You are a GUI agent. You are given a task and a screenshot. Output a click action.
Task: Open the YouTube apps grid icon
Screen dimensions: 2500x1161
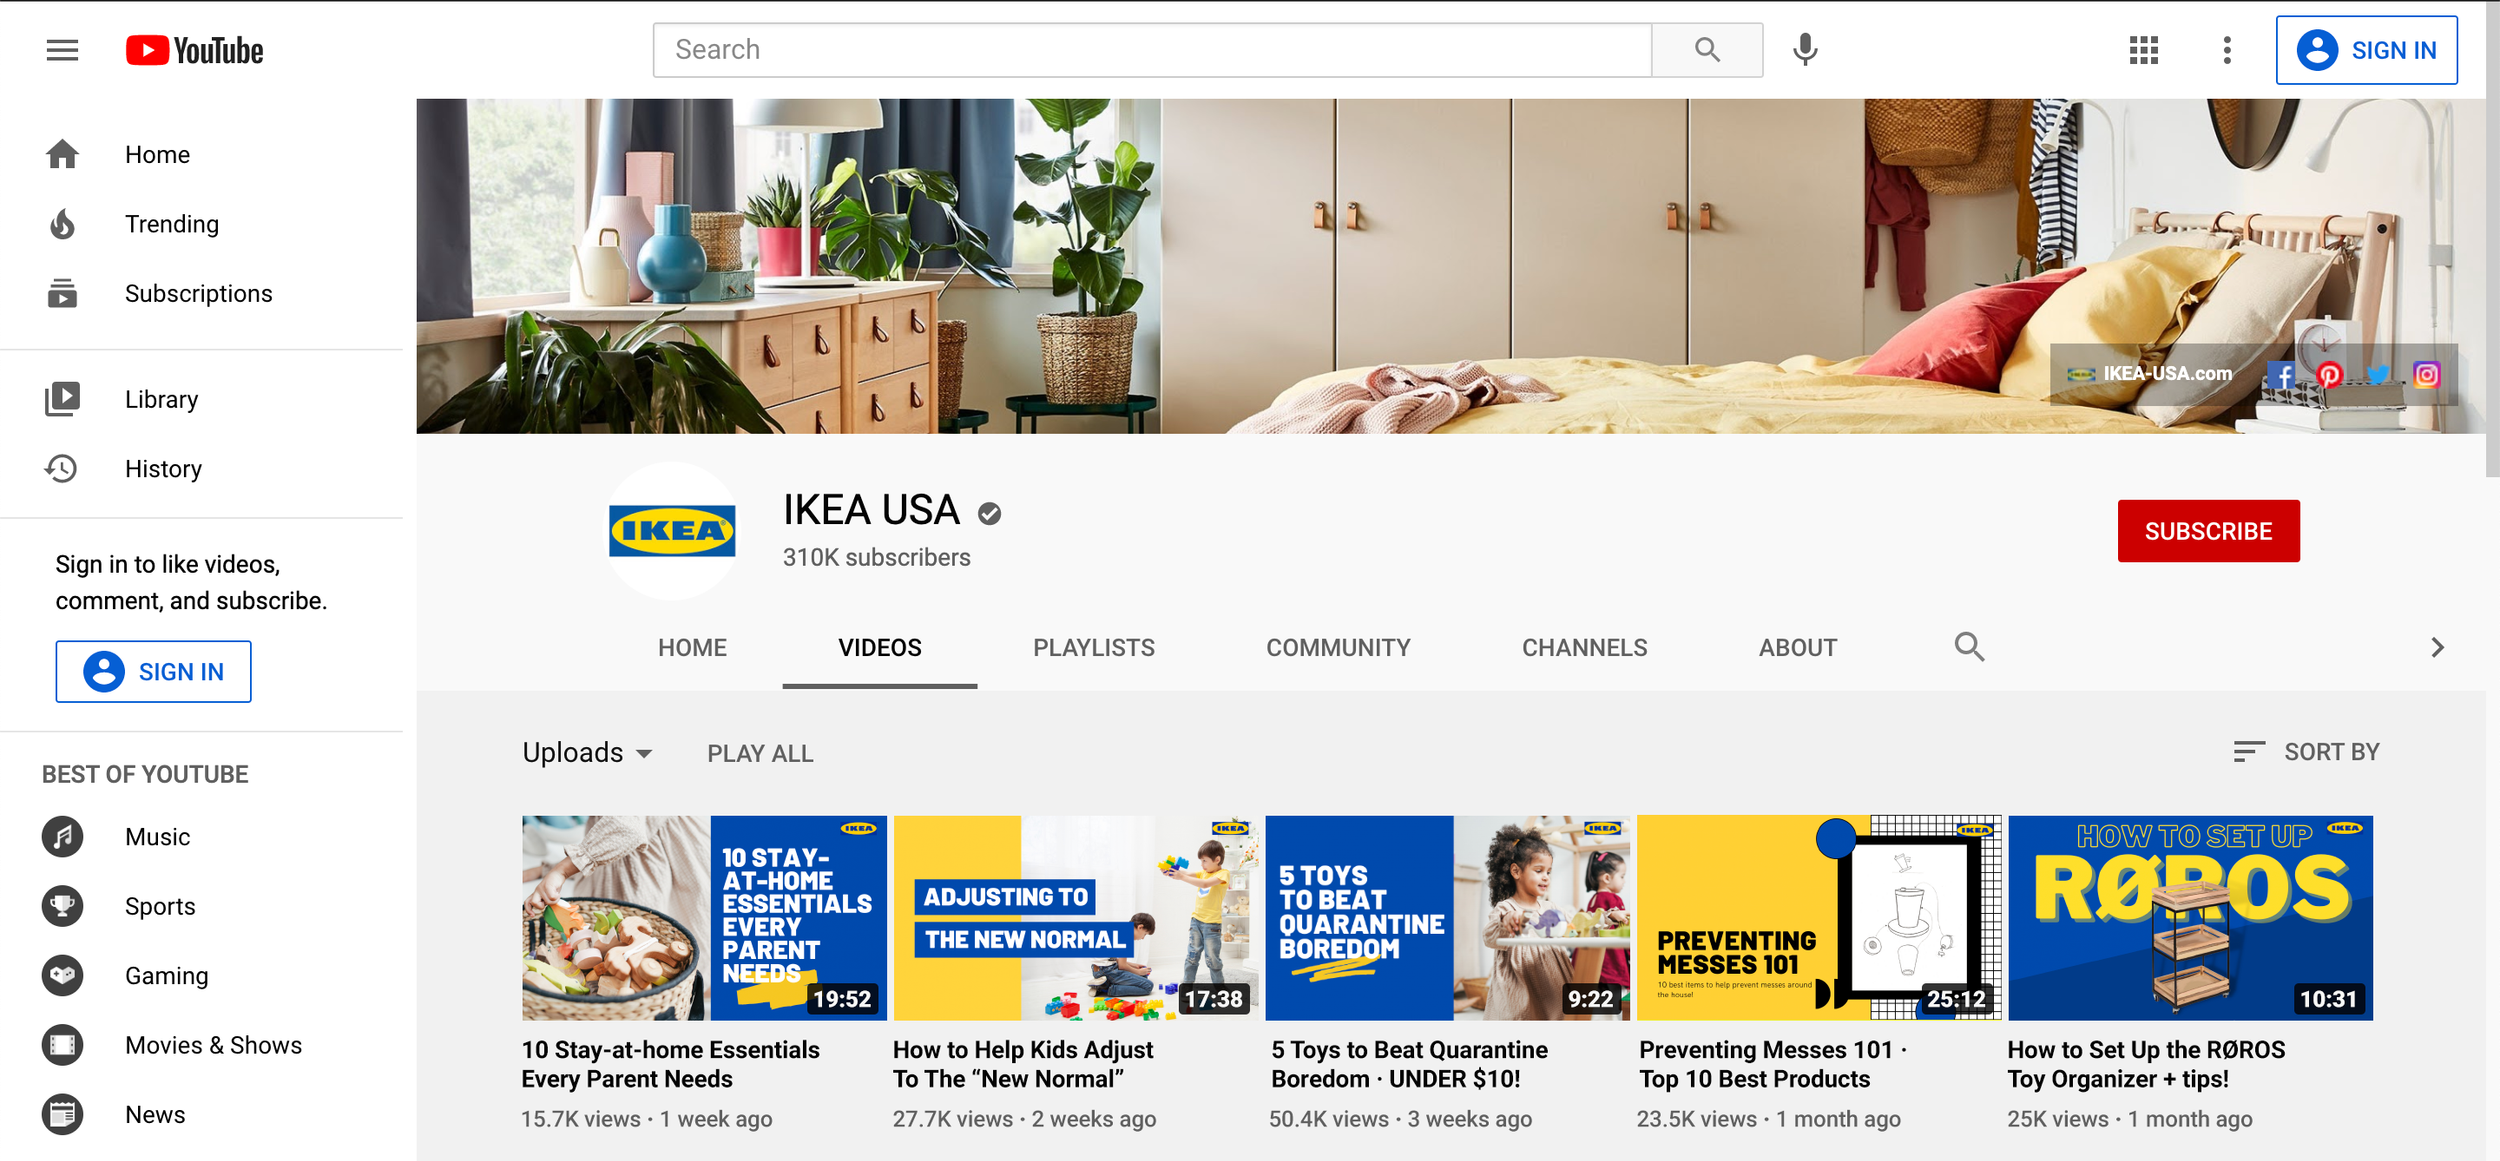coord(2143,50)
